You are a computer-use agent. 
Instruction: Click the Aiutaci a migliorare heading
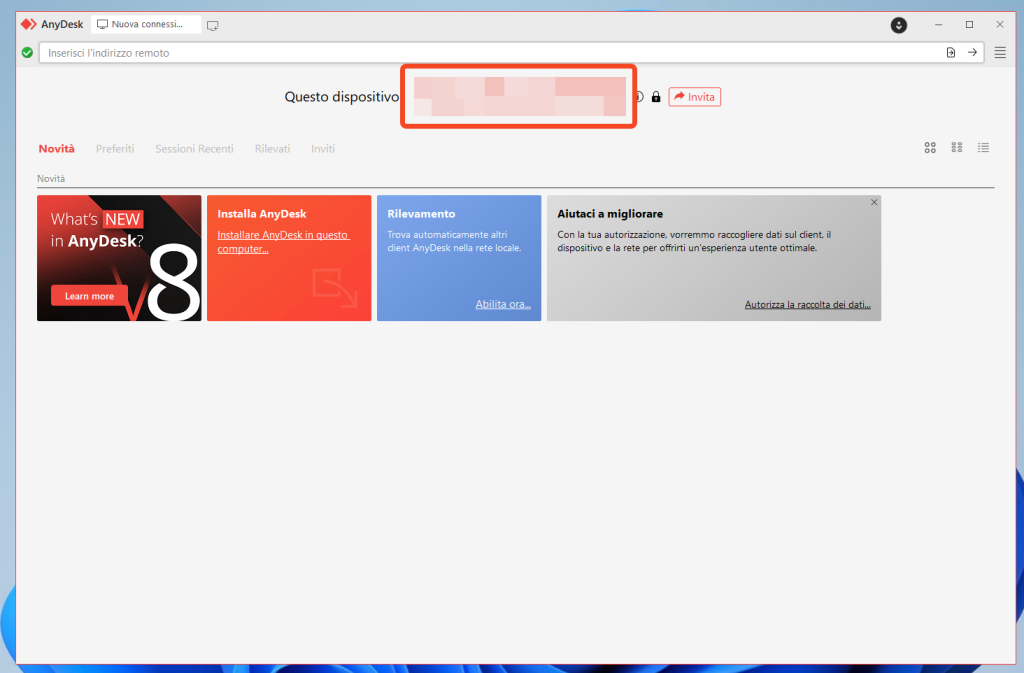coord(610,213)
